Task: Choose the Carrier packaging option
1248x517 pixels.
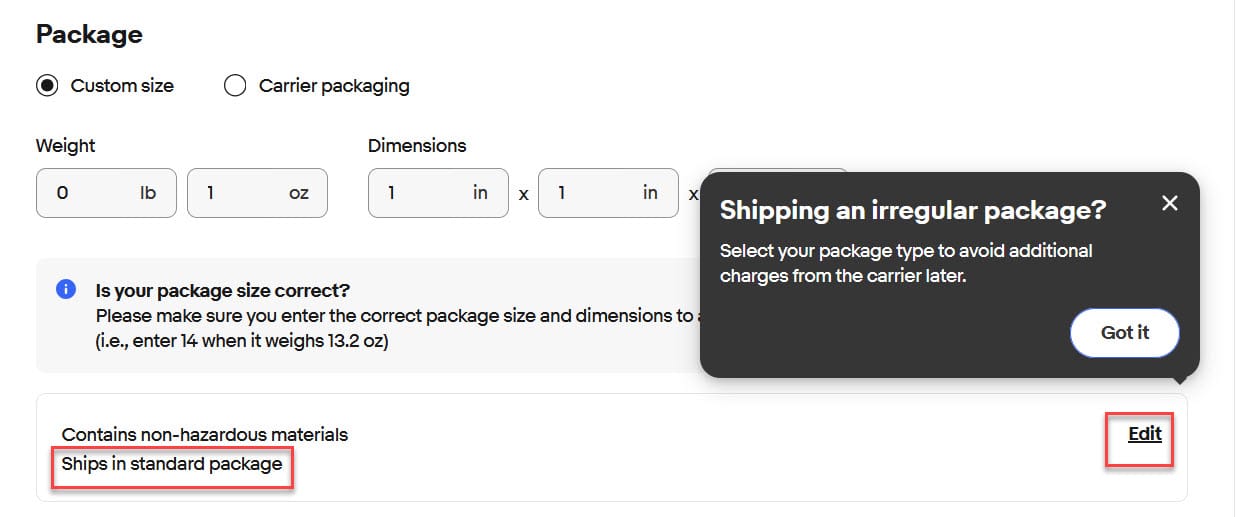Action: tap(236, 86)
